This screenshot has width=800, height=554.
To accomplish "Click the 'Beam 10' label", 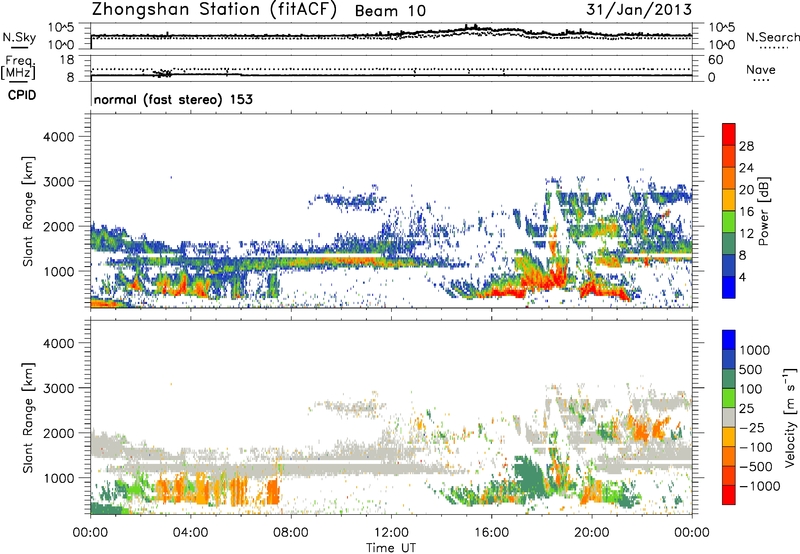I will 390,11.
